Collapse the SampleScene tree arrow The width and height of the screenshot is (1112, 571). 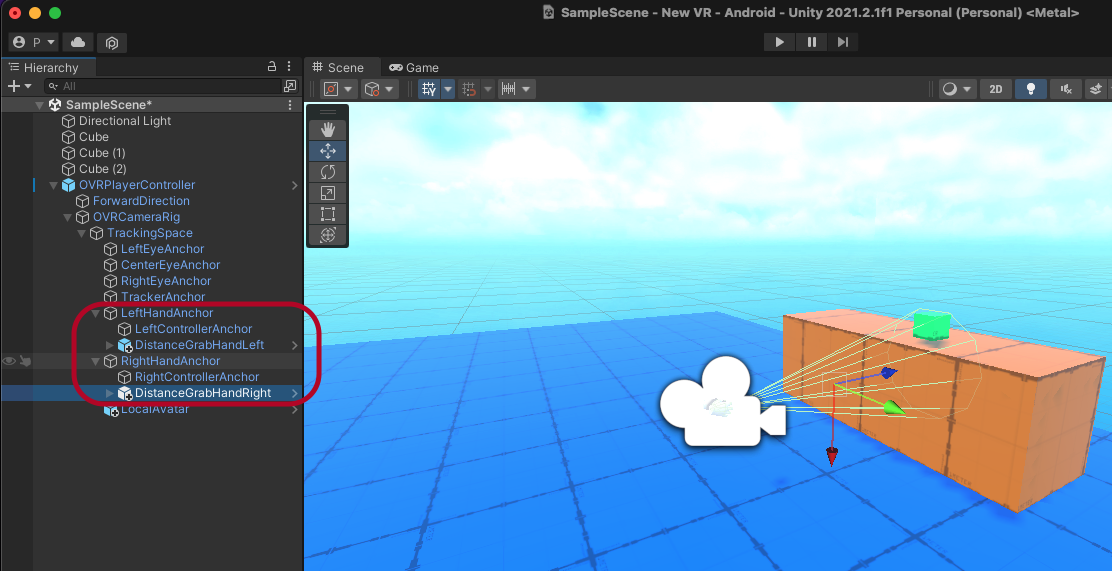pos(40,105)
